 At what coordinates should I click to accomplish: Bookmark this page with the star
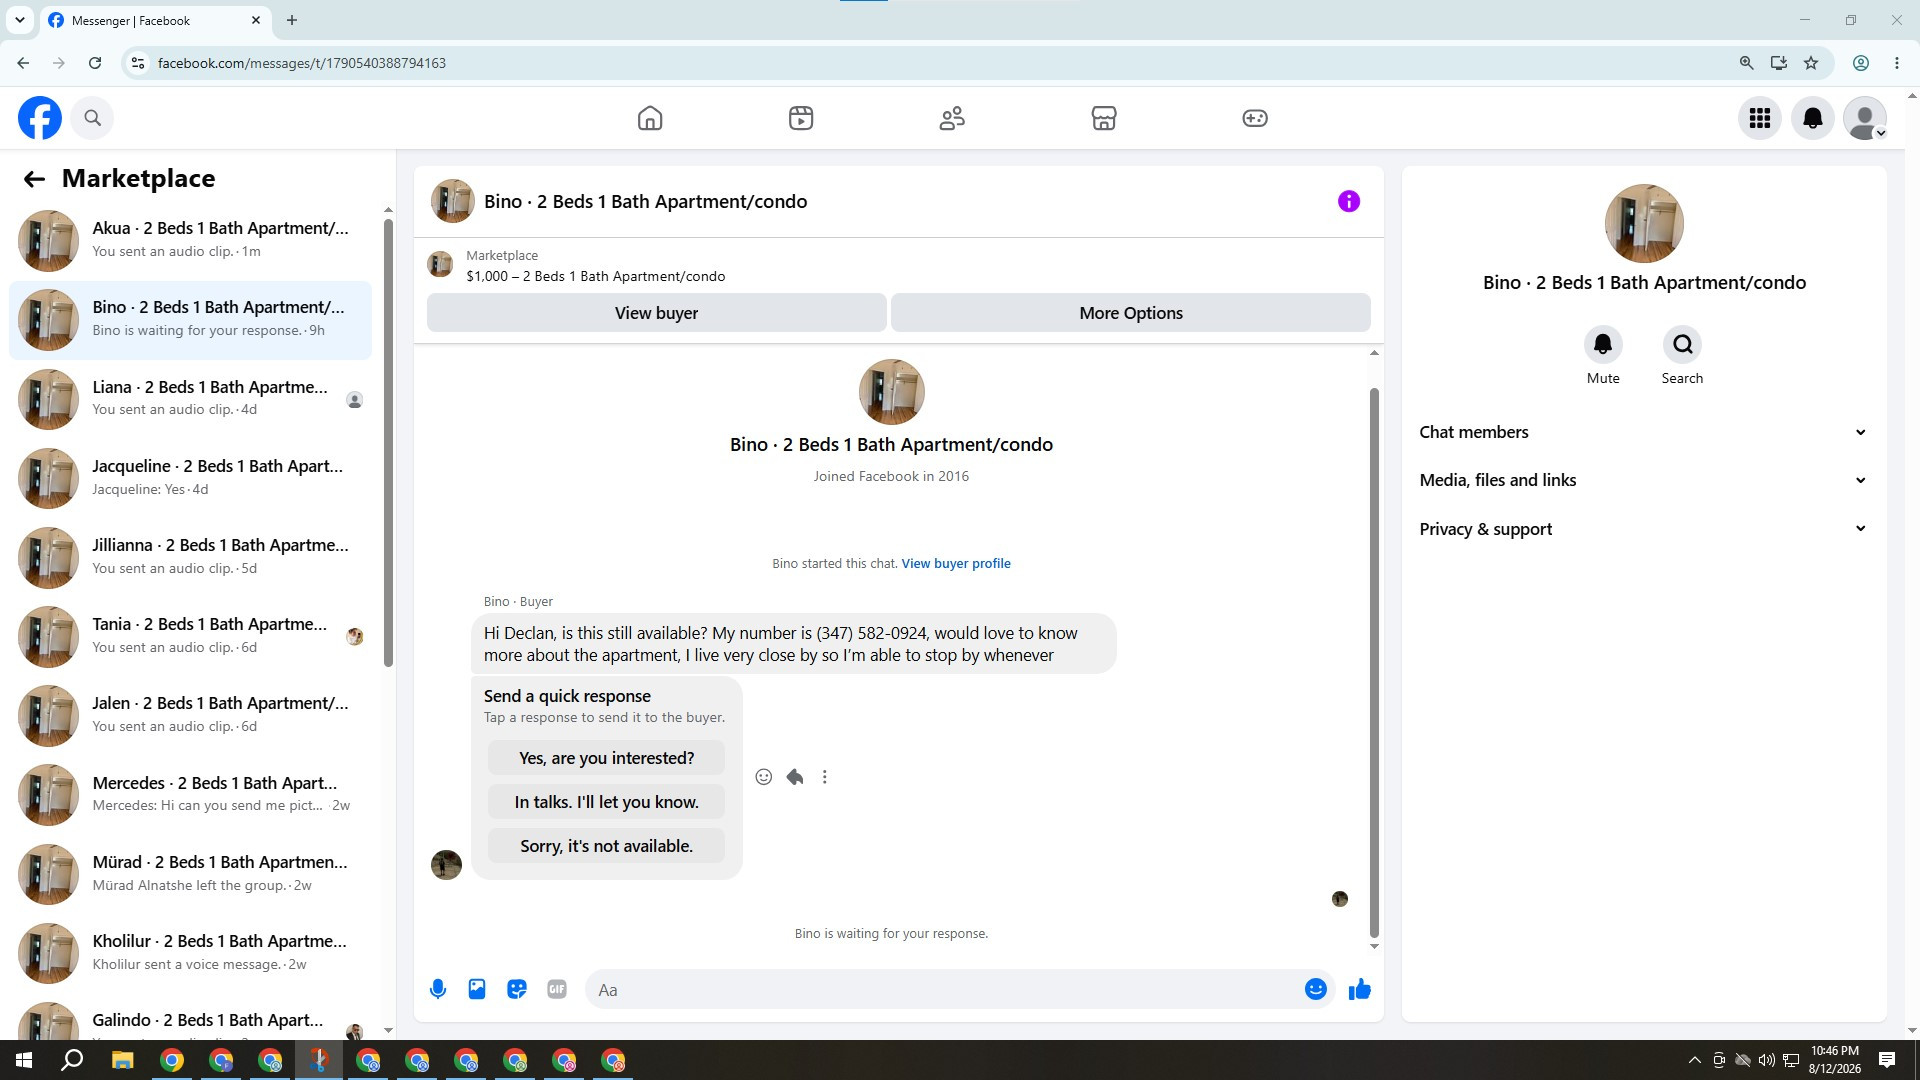coord(1811,63)
